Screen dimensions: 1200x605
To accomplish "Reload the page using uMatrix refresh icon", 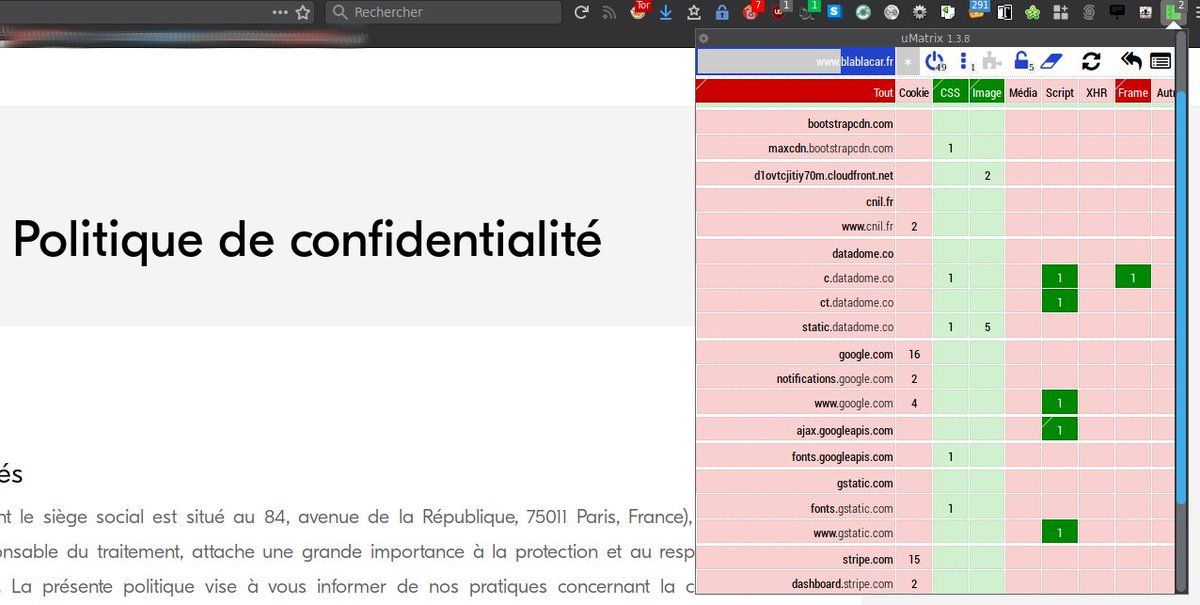I will click(x=1091, y=61).
